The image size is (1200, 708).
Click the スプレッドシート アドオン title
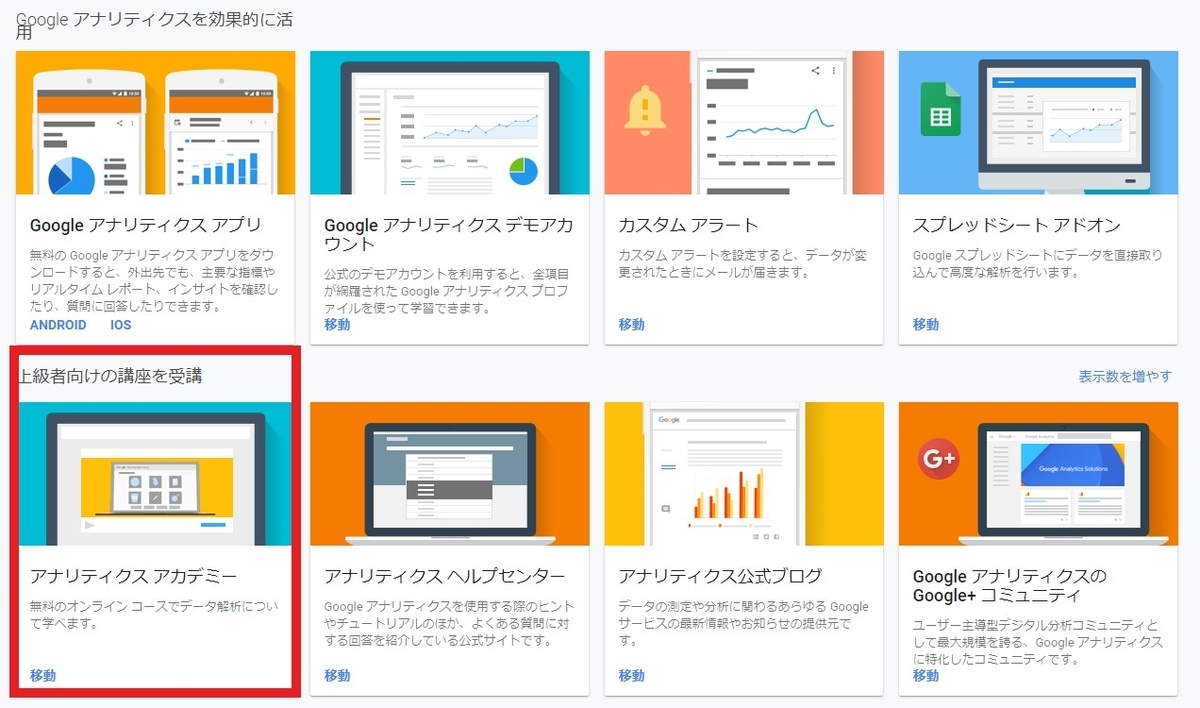click(1017, 225)
